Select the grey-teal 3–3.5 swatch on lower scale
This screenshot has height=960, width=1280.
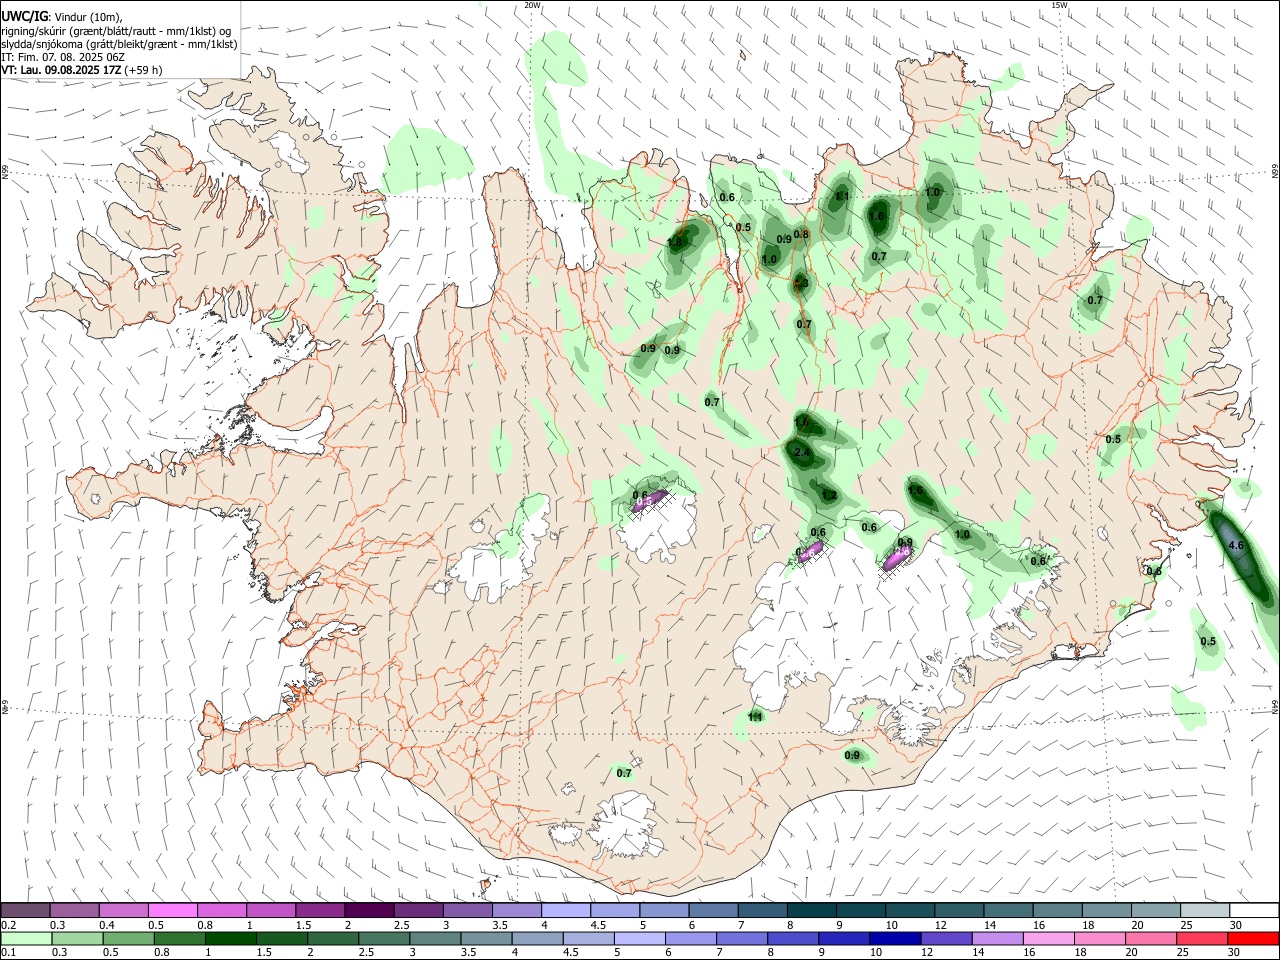435,939
